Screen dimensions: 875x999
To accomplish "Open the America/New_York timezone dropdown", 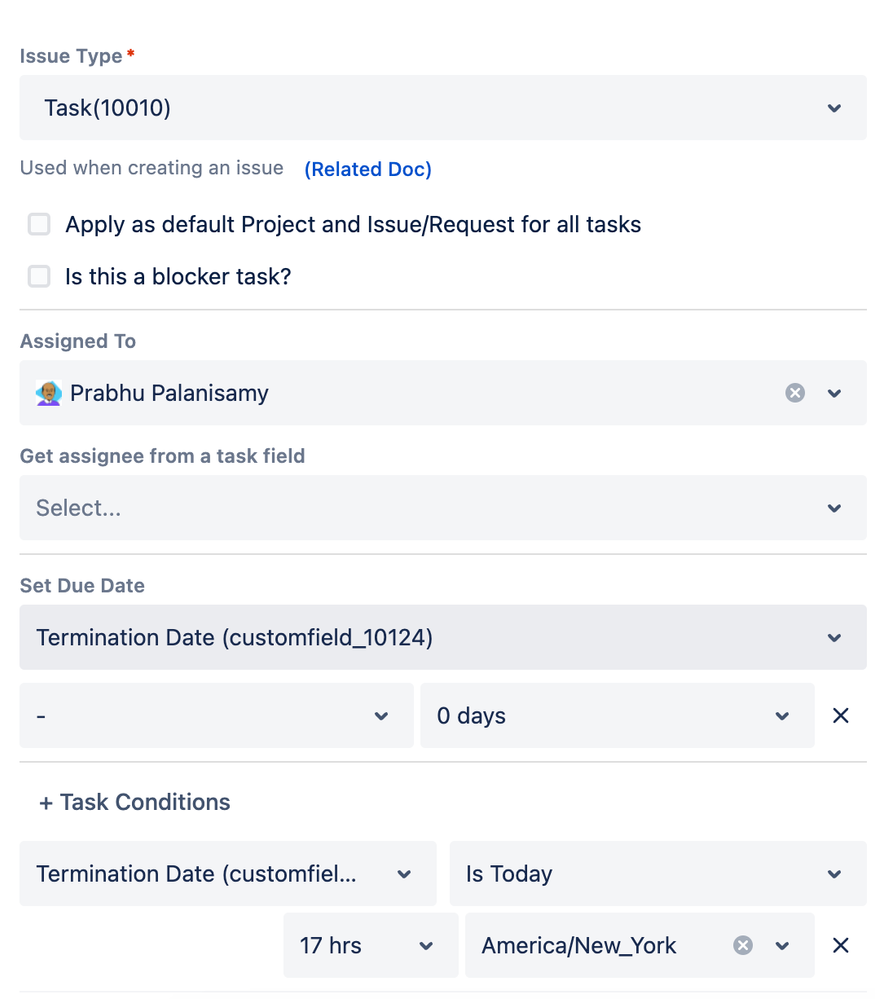I will point(781,945).
